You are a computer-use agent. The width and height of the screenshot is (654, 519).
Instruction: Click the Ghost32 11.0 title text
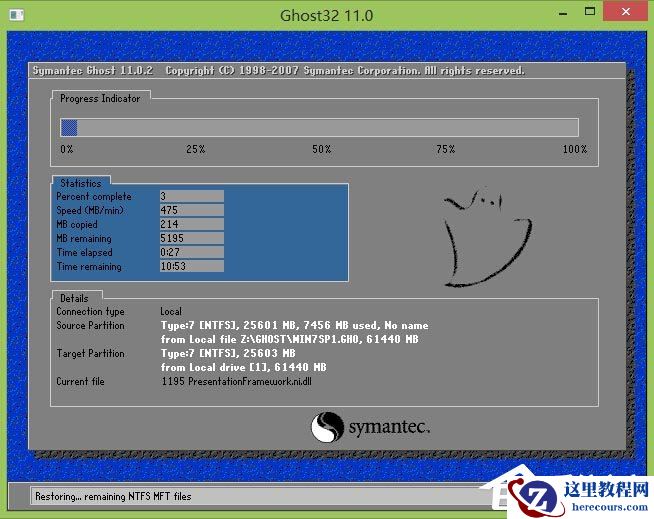[326, 16]
